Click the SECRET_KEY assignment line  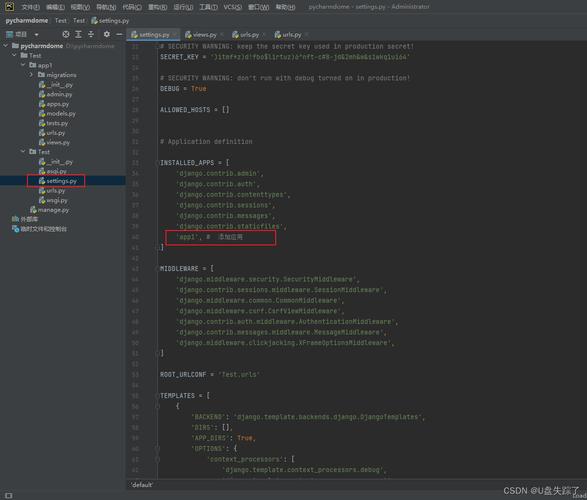[285, 57]
